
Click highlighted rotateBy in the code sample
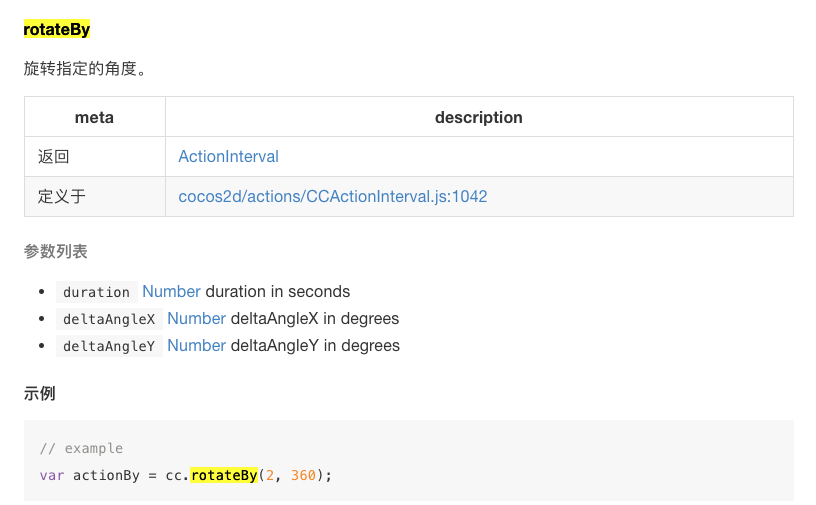(x=223, y=475)
